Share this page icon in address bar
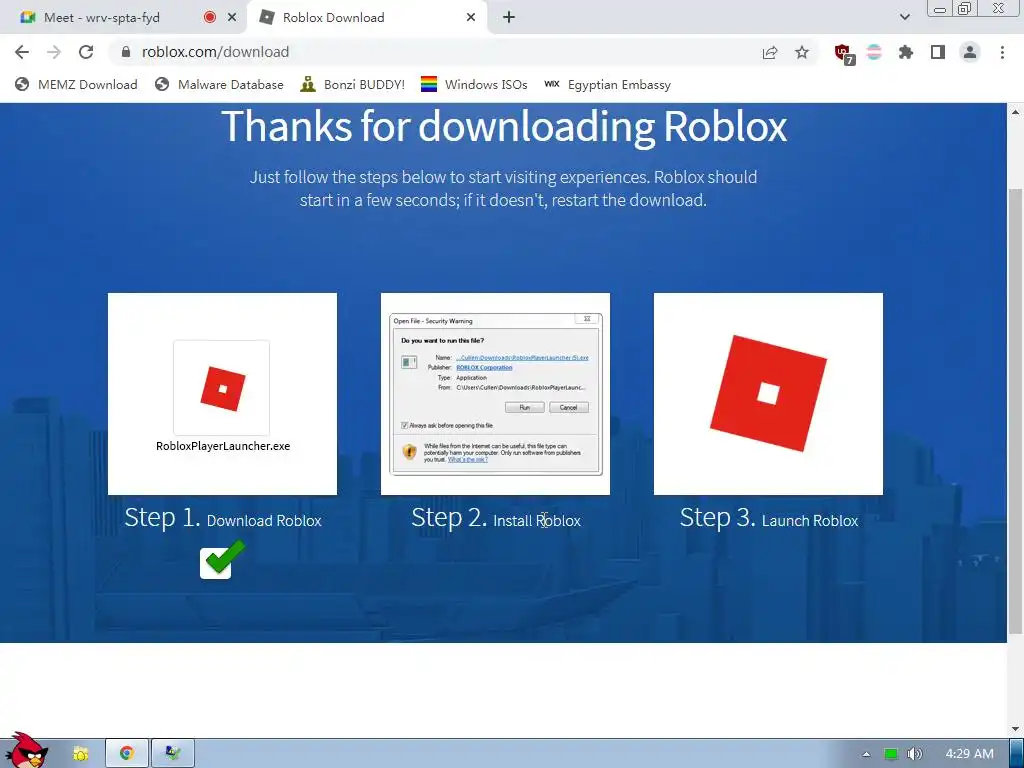 click(x=770, y=52)
